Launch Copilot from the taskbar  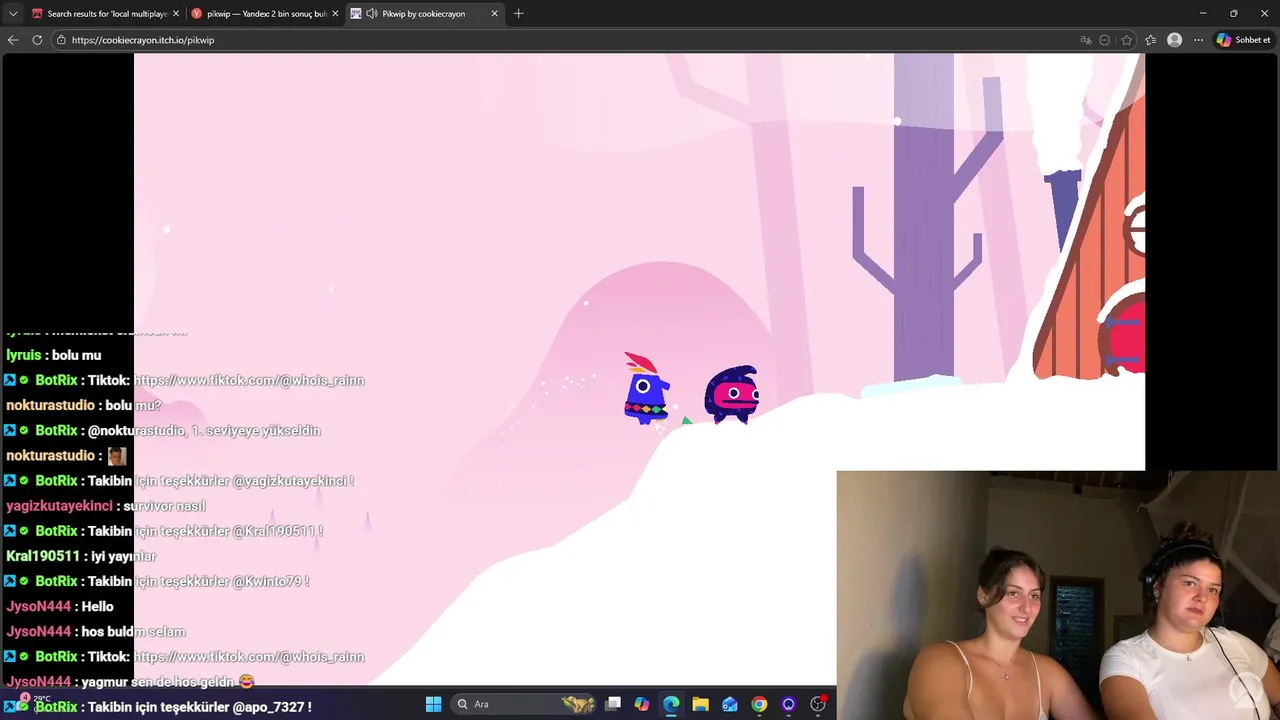pos(642,704)
